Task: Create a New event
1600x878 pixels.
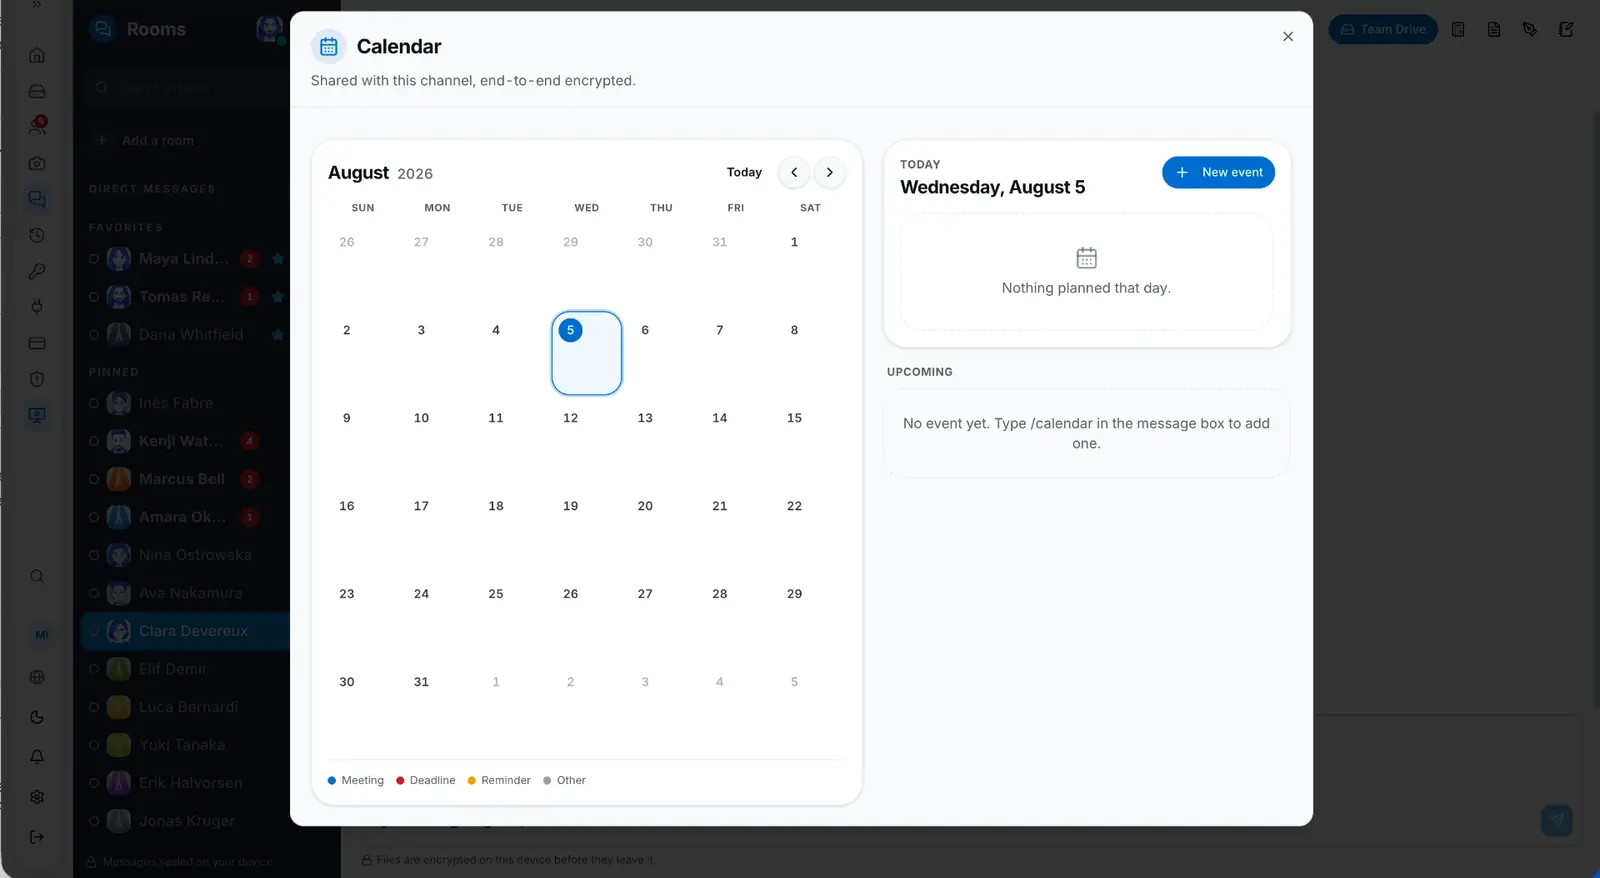Action: click(x=1218, y=172)
